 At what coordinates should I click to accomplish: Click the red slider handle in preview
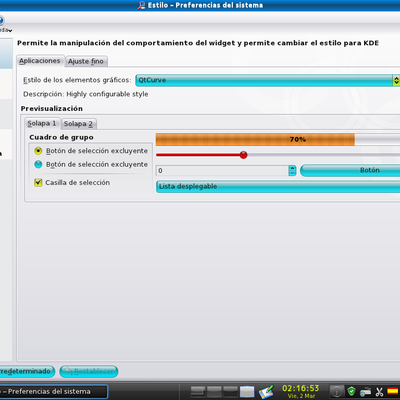click(244, 155)
